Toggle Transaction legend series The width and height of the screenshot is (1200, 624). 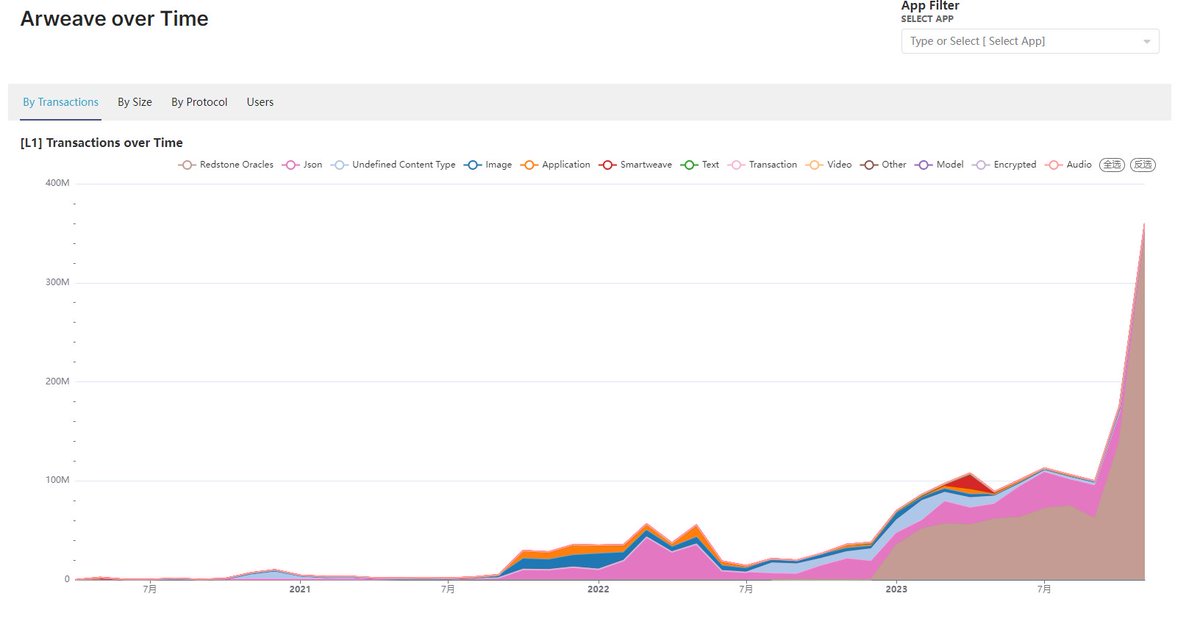pos(763,165)
